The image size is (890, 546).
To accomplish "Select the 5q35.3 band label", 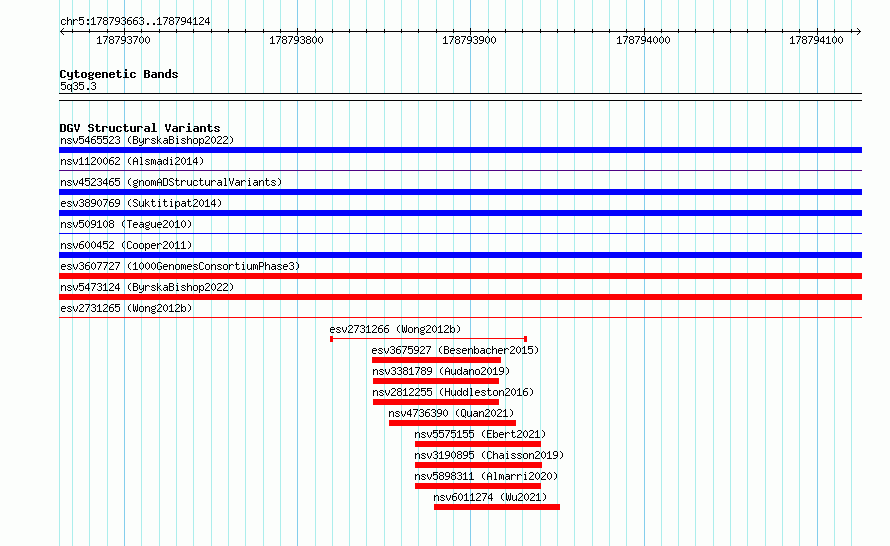I will [x=78, y=86].
